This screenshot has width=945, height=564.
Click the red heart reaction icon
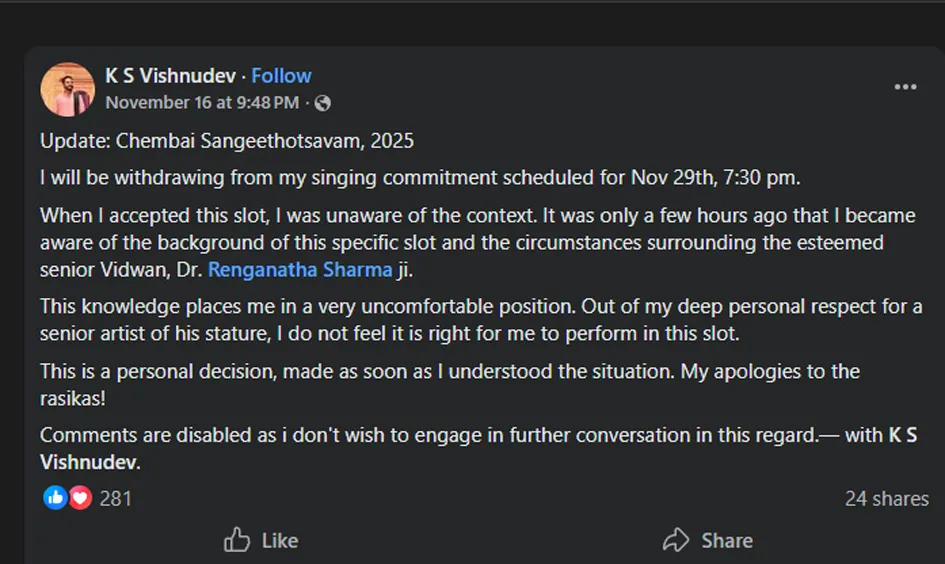pyautogui.click(x=80, y=497)
